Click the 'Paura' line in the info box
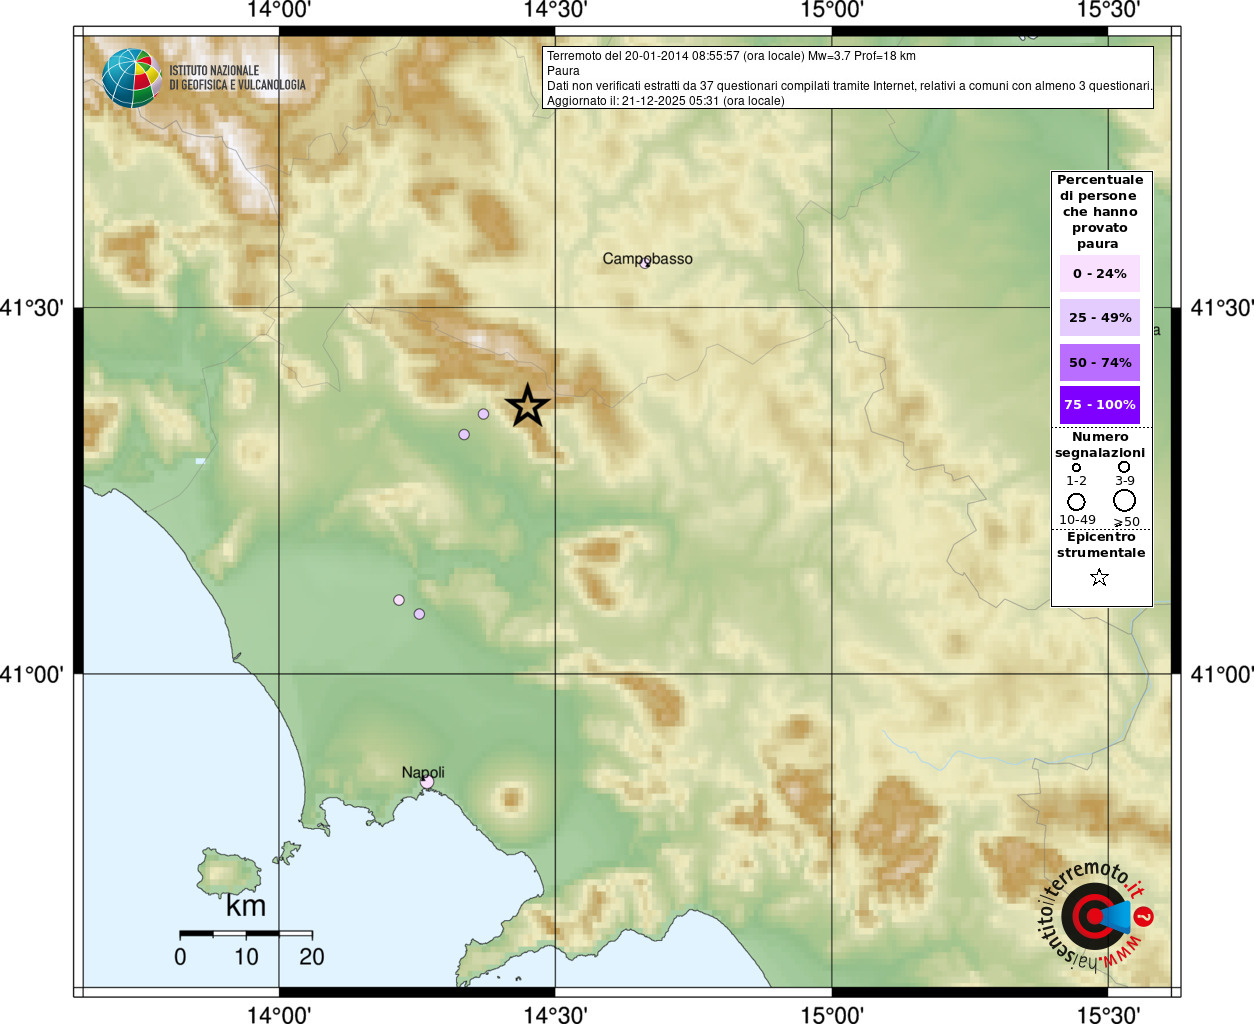1254x1024 pixels. [x=563, y=71]
